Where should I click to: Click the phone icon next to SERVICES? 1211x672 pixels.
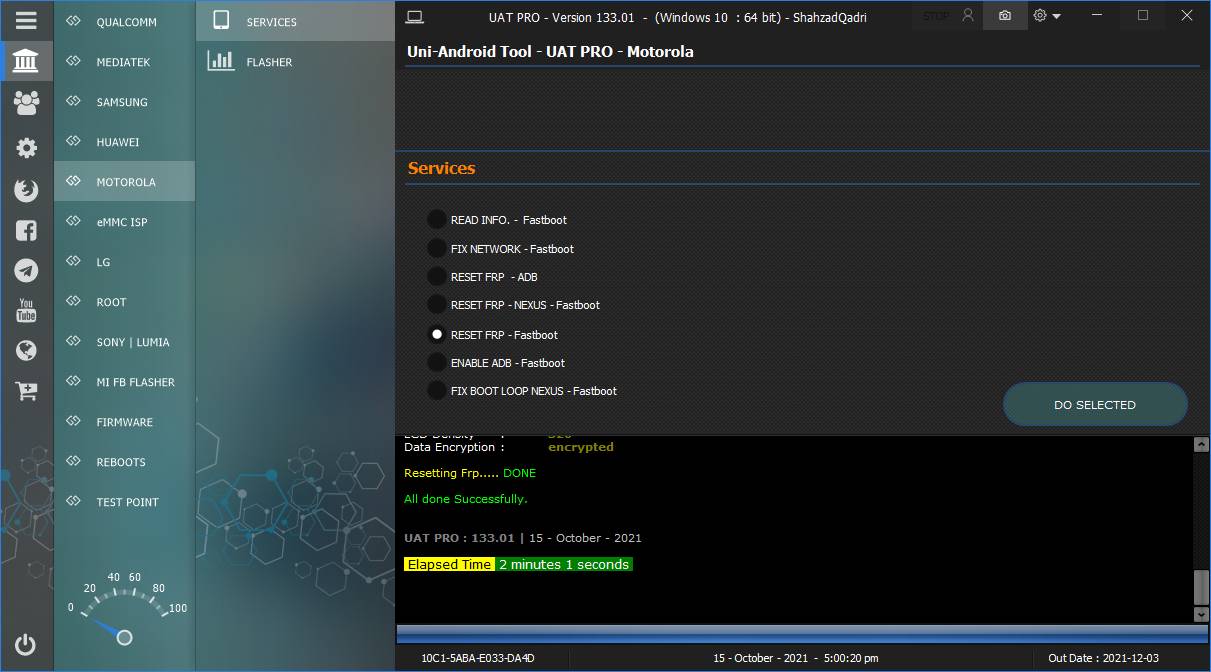point(221,21)
